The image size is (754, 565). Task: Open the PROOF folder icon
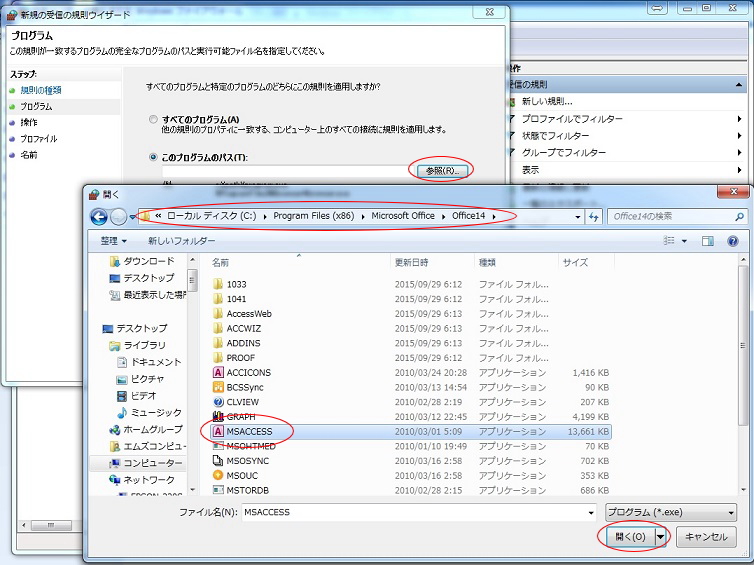click(218, 358)
